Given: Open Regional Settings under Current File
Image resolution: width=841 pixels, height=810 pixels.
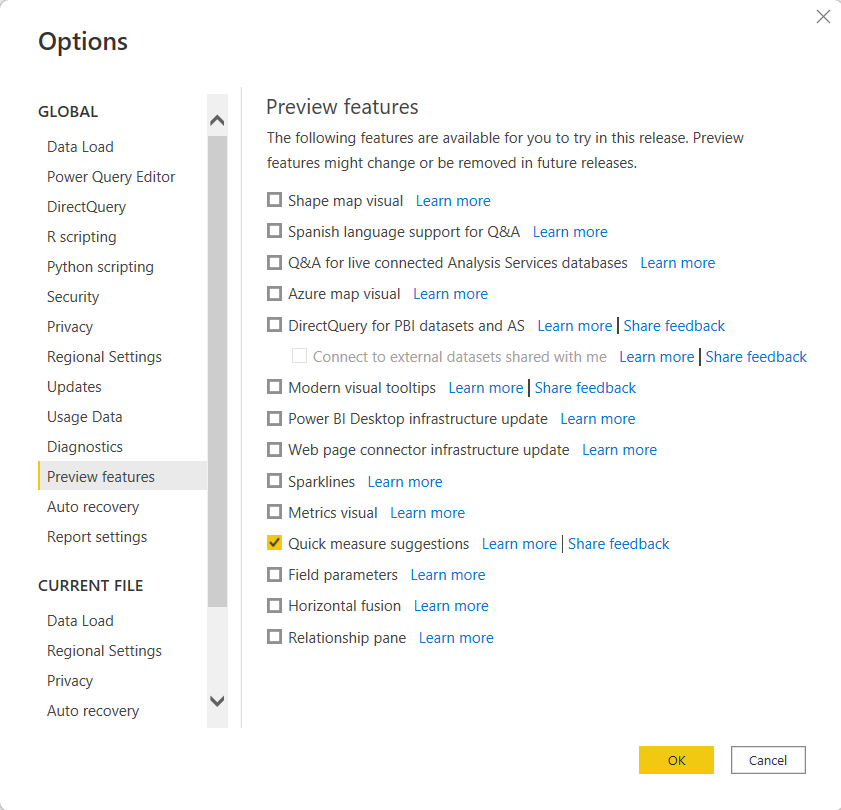Looking at the screenshot, I should [x=104, y=651].
